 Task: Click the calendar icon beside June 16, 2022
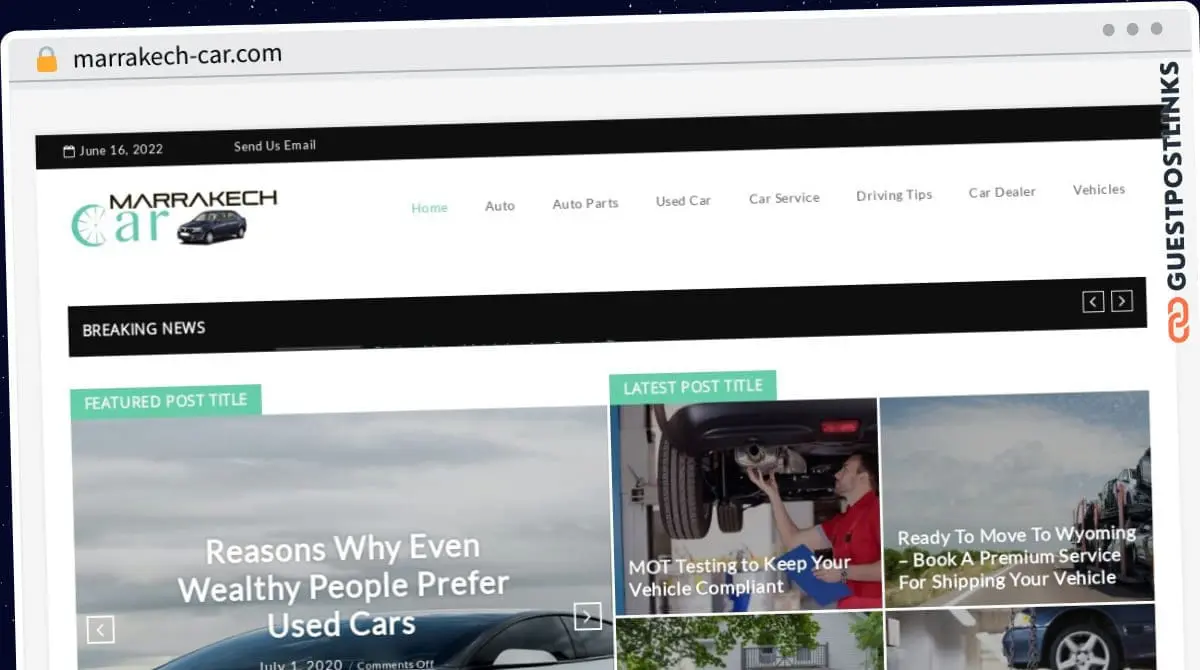[x=69, y=151]
